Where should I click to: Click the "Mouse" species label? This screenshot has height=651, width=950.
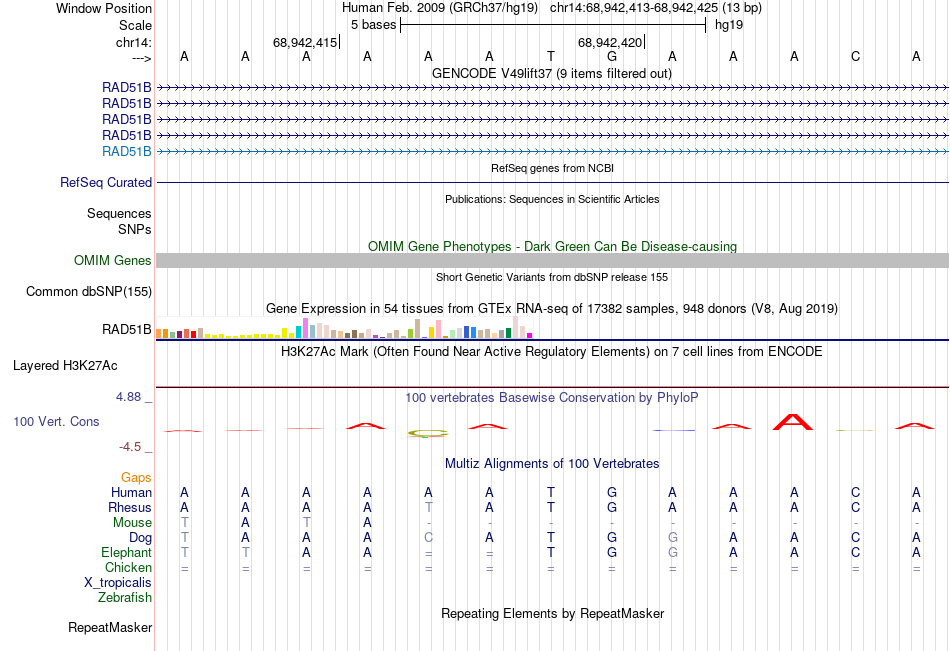[133, 522]
